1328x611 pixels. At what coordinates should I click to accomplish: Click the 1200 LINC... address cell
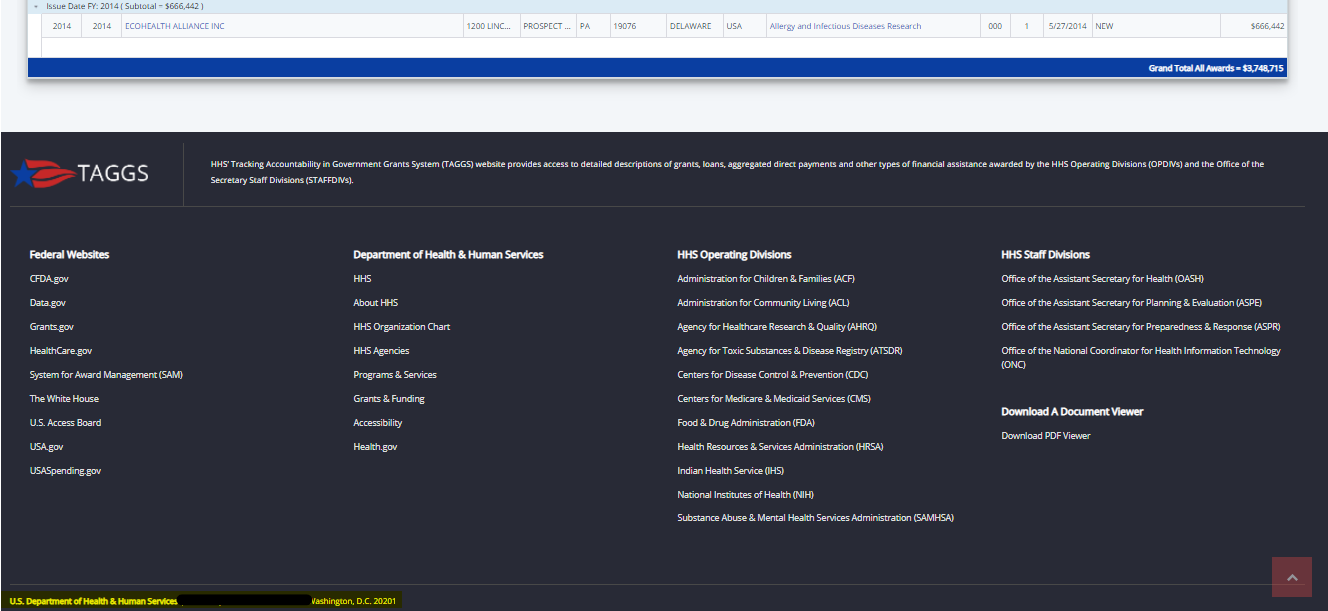tap(491, 26)
